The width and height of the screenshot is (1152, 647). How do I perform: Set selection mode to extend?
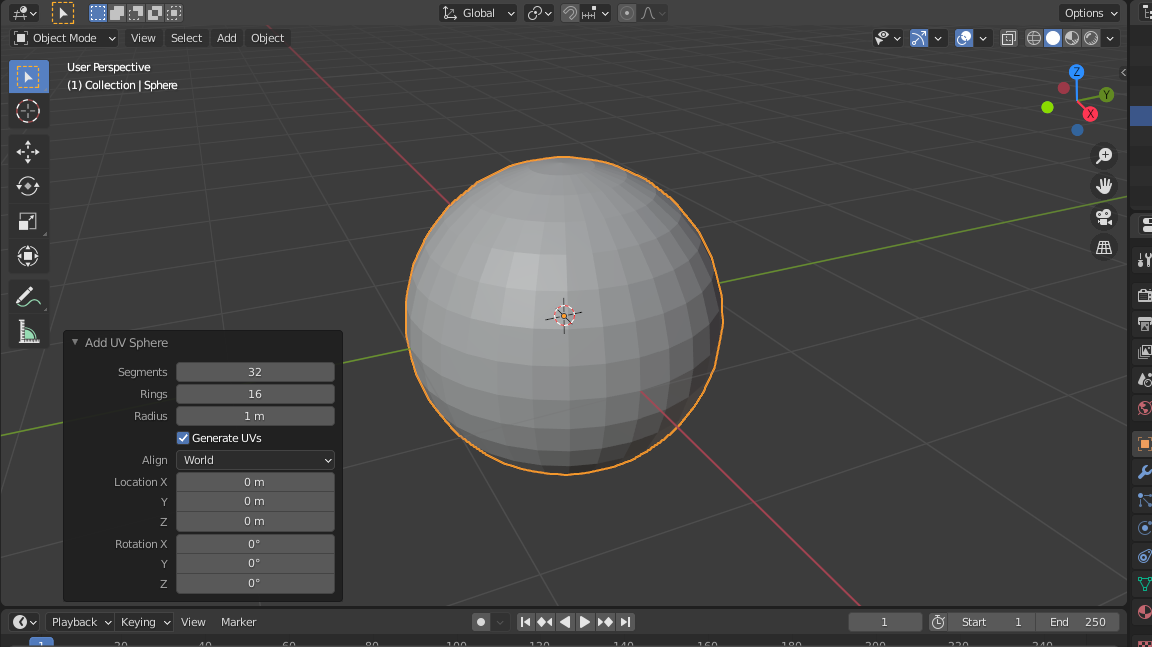(x=117, y=13)
